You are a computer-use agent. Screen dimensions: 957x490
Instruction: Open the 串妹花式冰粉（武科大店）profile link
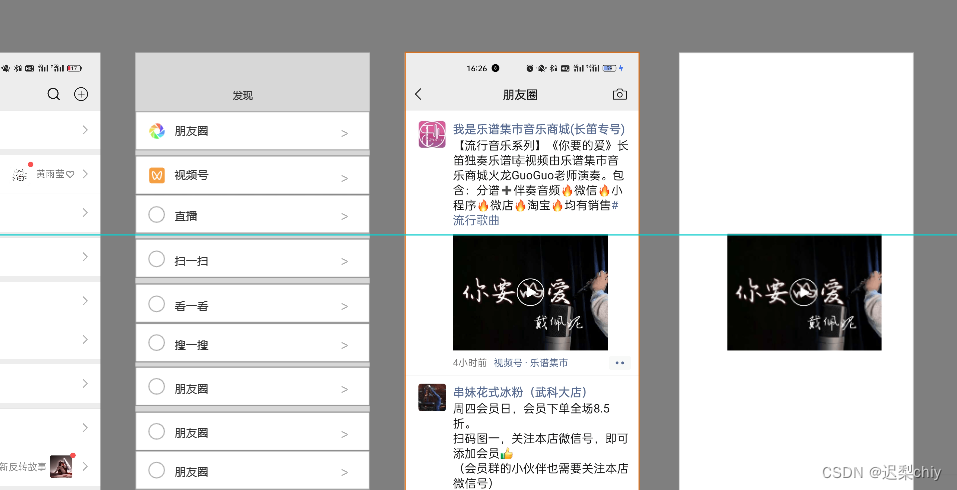pyautogui.click(x=520, y=392)
